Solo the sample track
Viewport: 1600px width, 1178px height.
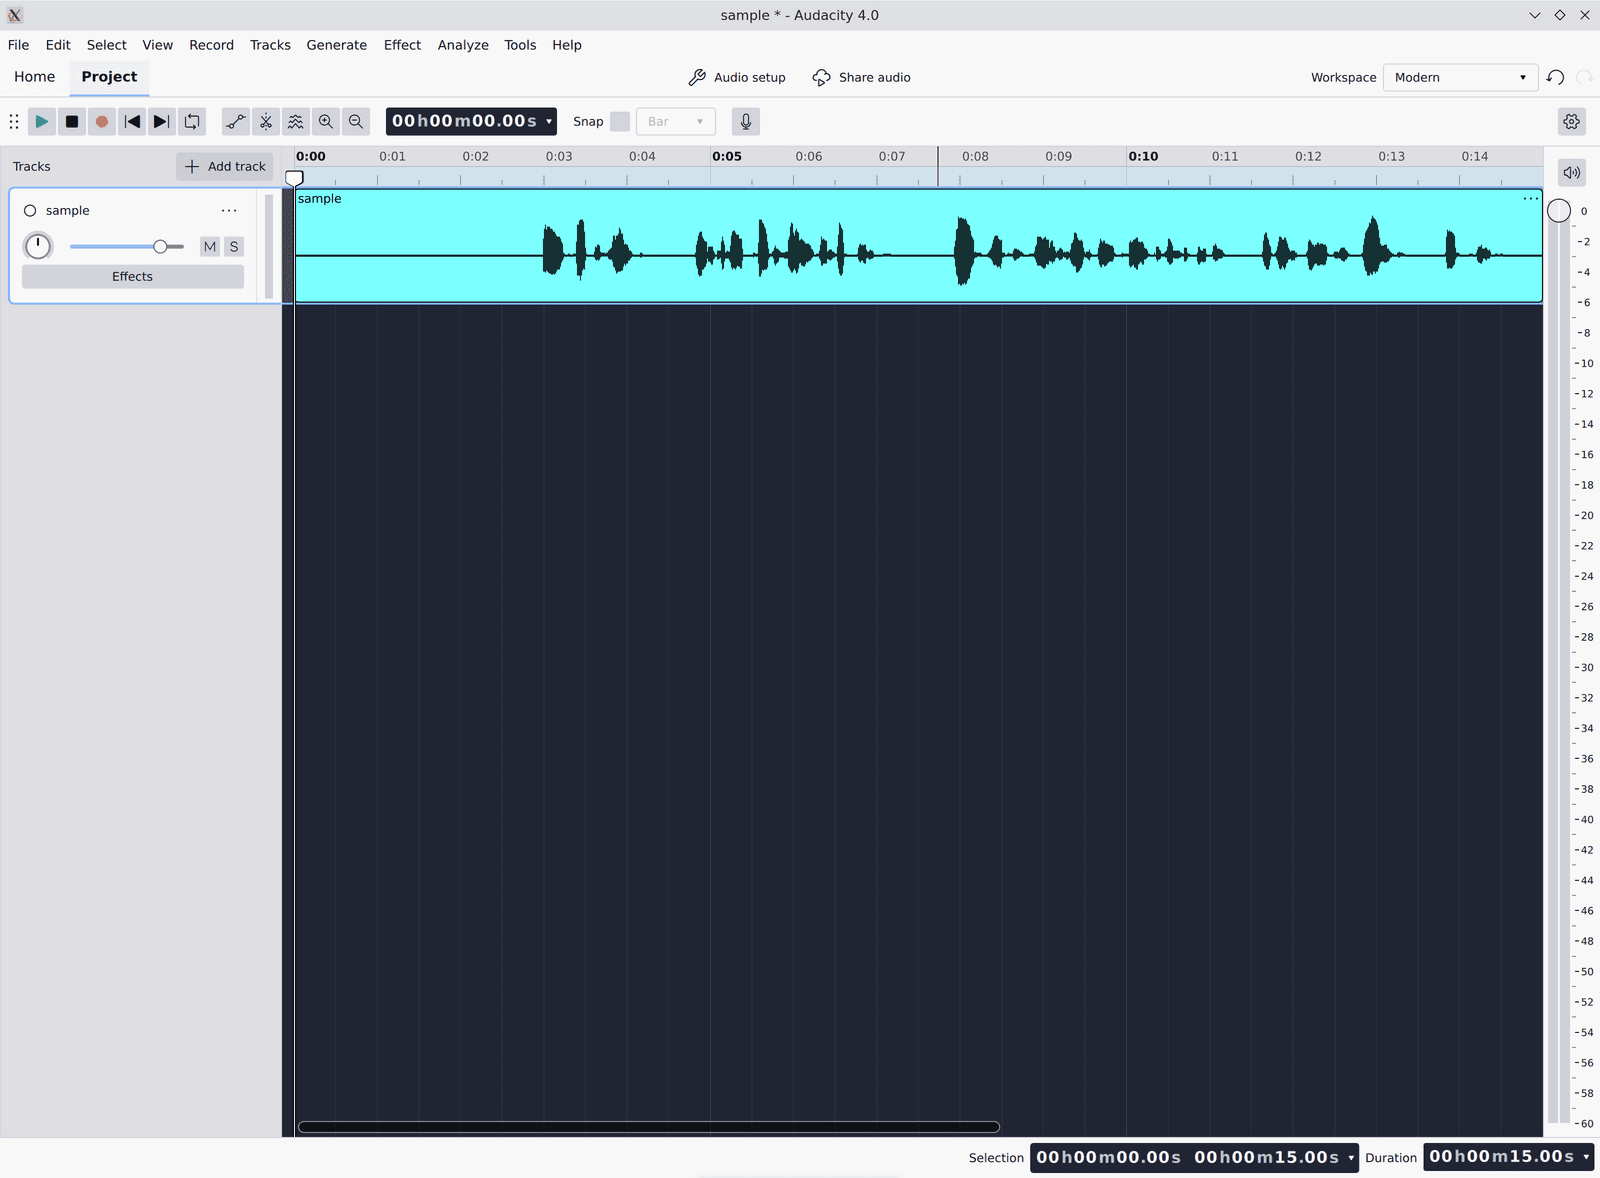pyautogui.click(x=234, y=247)
